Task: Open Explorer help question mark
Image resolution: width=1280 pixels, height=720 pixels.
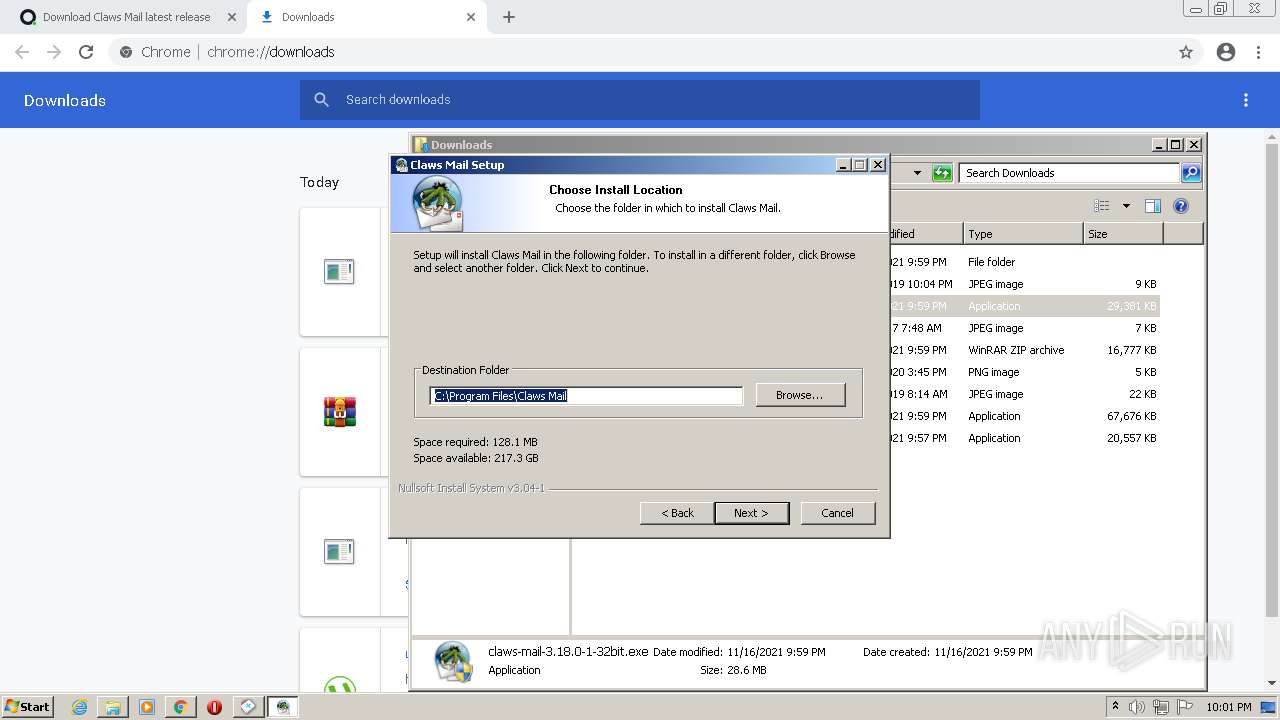Action: click(1181, 206)
